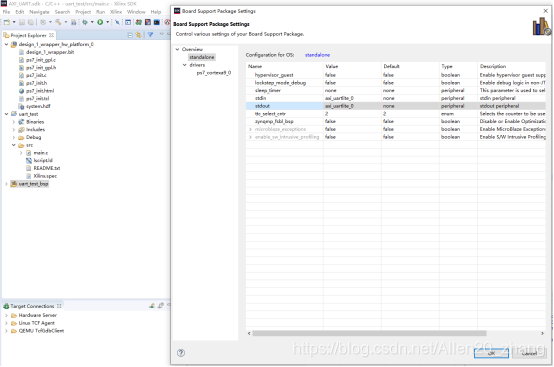Expand the Linux TCF Agent node
The image size is (554, 367).
coord(6,323)
